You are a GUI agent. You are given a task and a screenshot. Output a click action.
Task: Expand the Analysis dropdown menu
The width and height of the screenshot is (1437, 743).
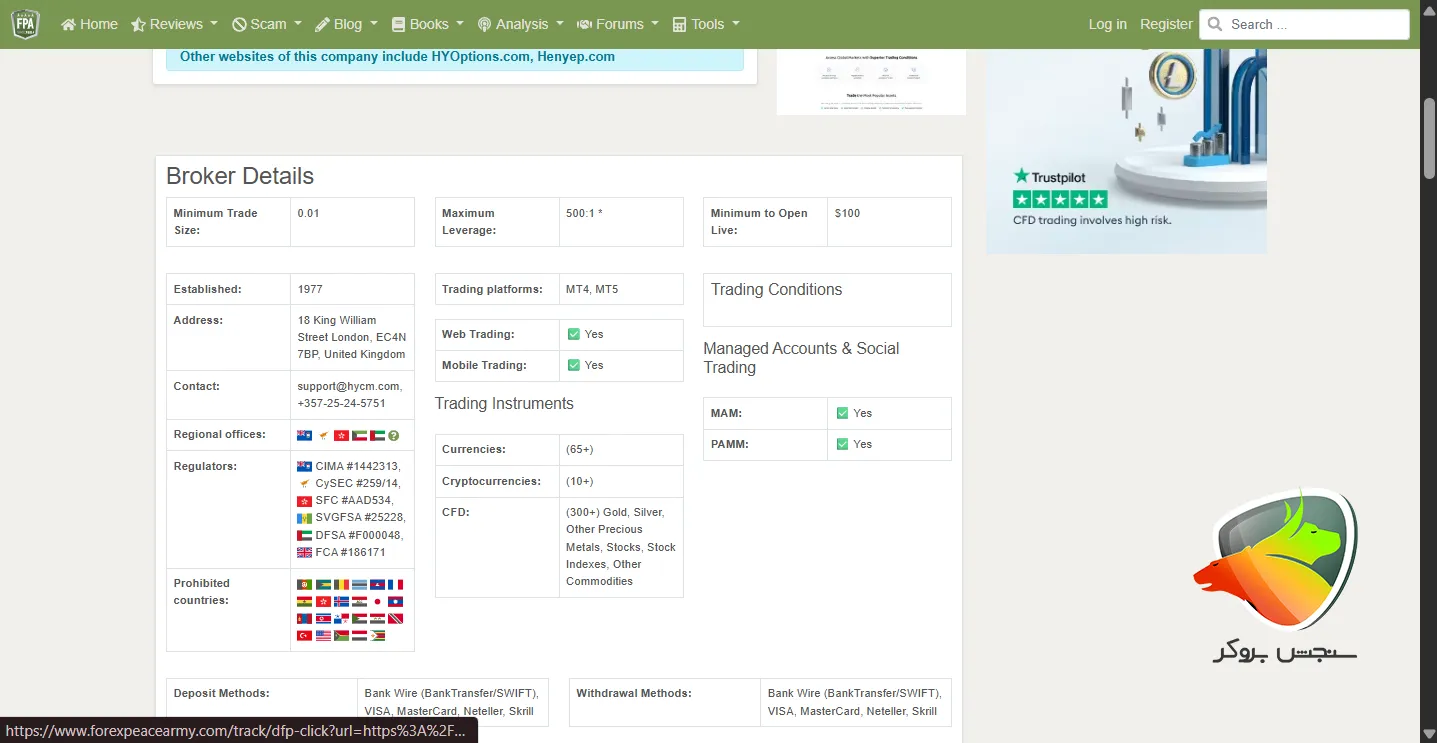[x=520, y=24]
